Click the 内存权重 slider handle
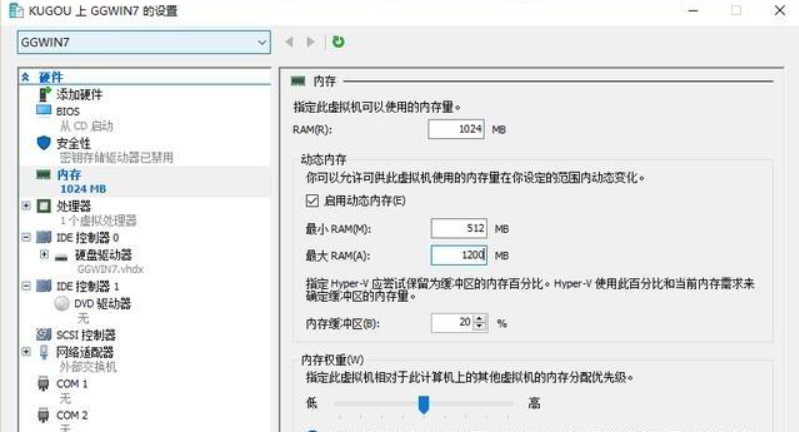The image size is (799, 438). [423, 404]
